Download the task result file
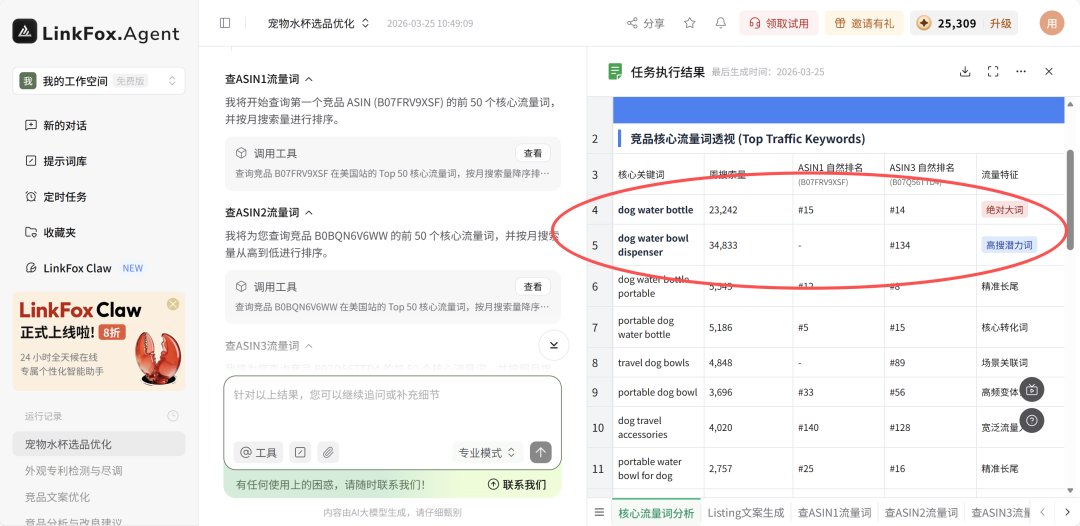 click(x=965, y=72)
